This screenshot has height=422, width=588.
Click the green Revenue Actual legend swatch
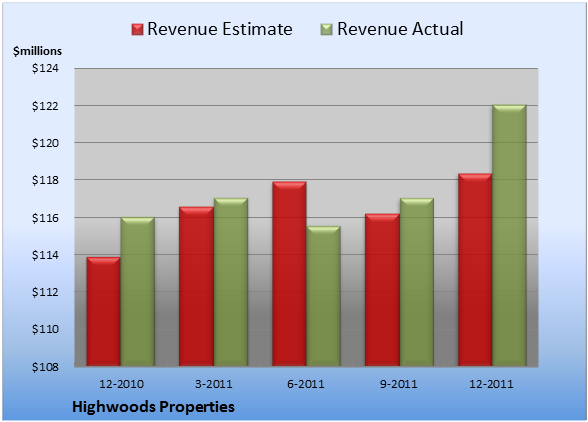coord(327,30)
